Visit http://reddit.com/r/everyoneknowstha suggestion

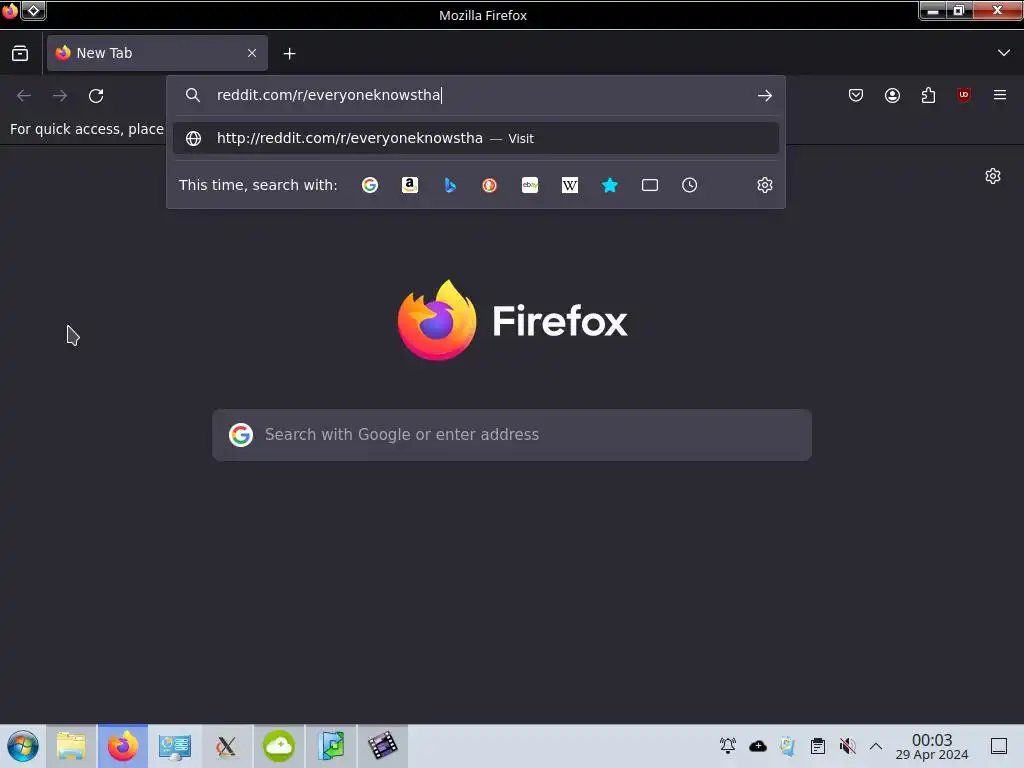[x=475, y=138]
